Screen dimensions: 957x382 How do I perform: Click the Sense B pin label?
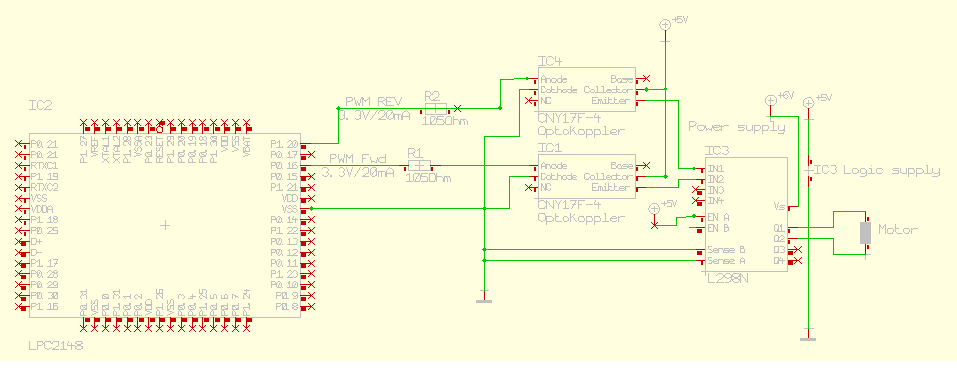pos(726,250)
